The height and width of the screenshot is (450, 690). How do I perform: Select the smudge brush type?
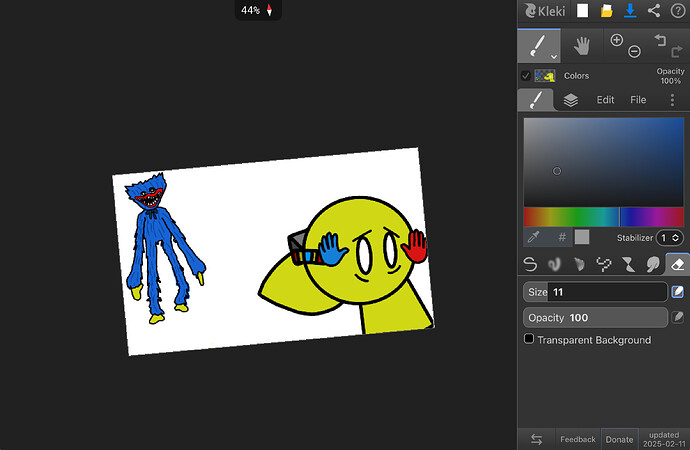coord(653,264)
